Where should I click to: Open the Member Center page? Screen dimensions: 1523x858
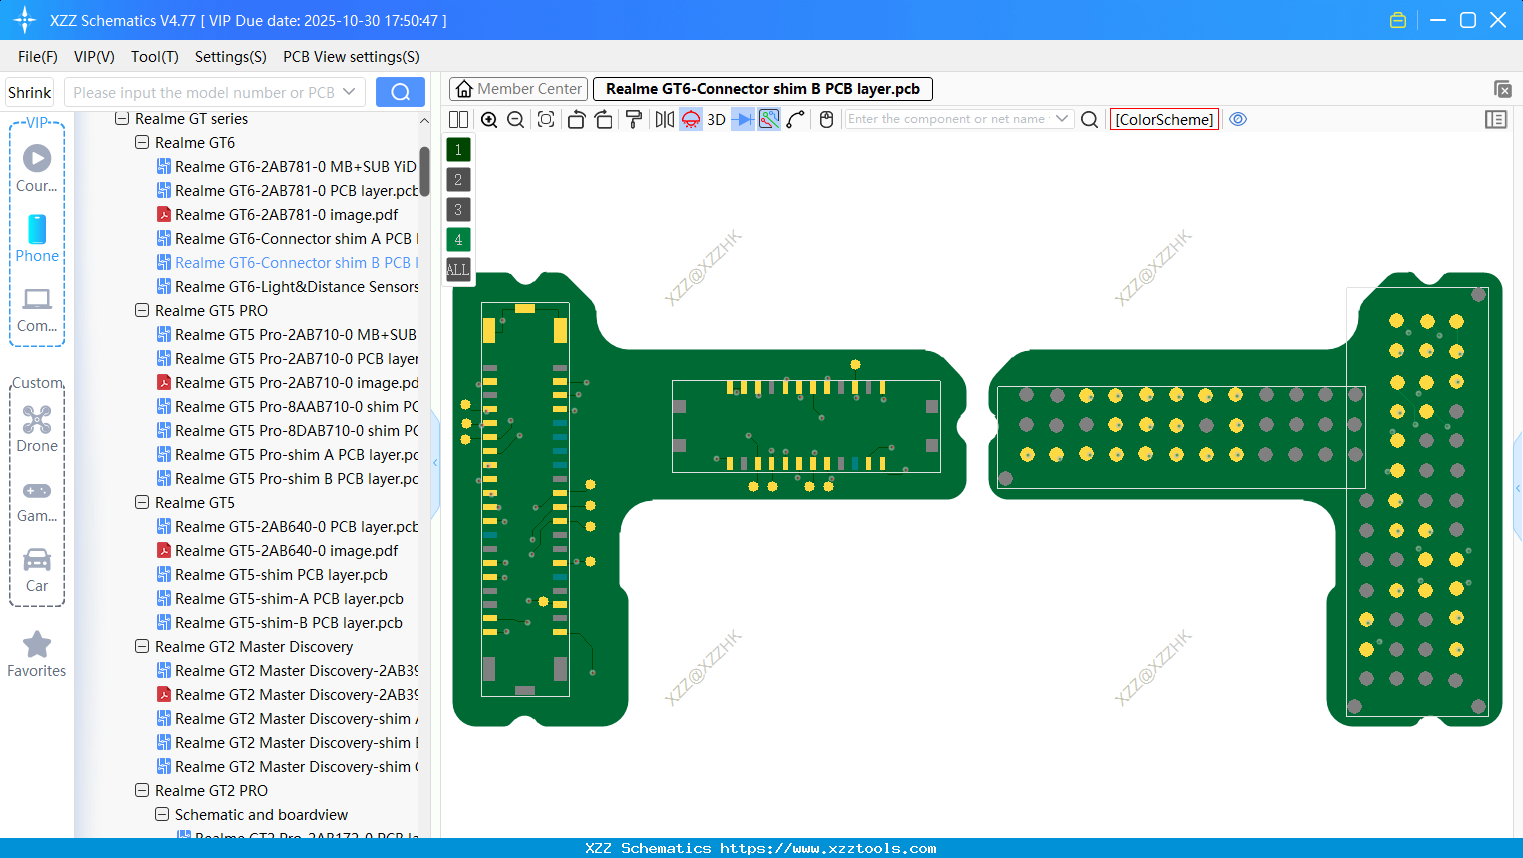517,88
